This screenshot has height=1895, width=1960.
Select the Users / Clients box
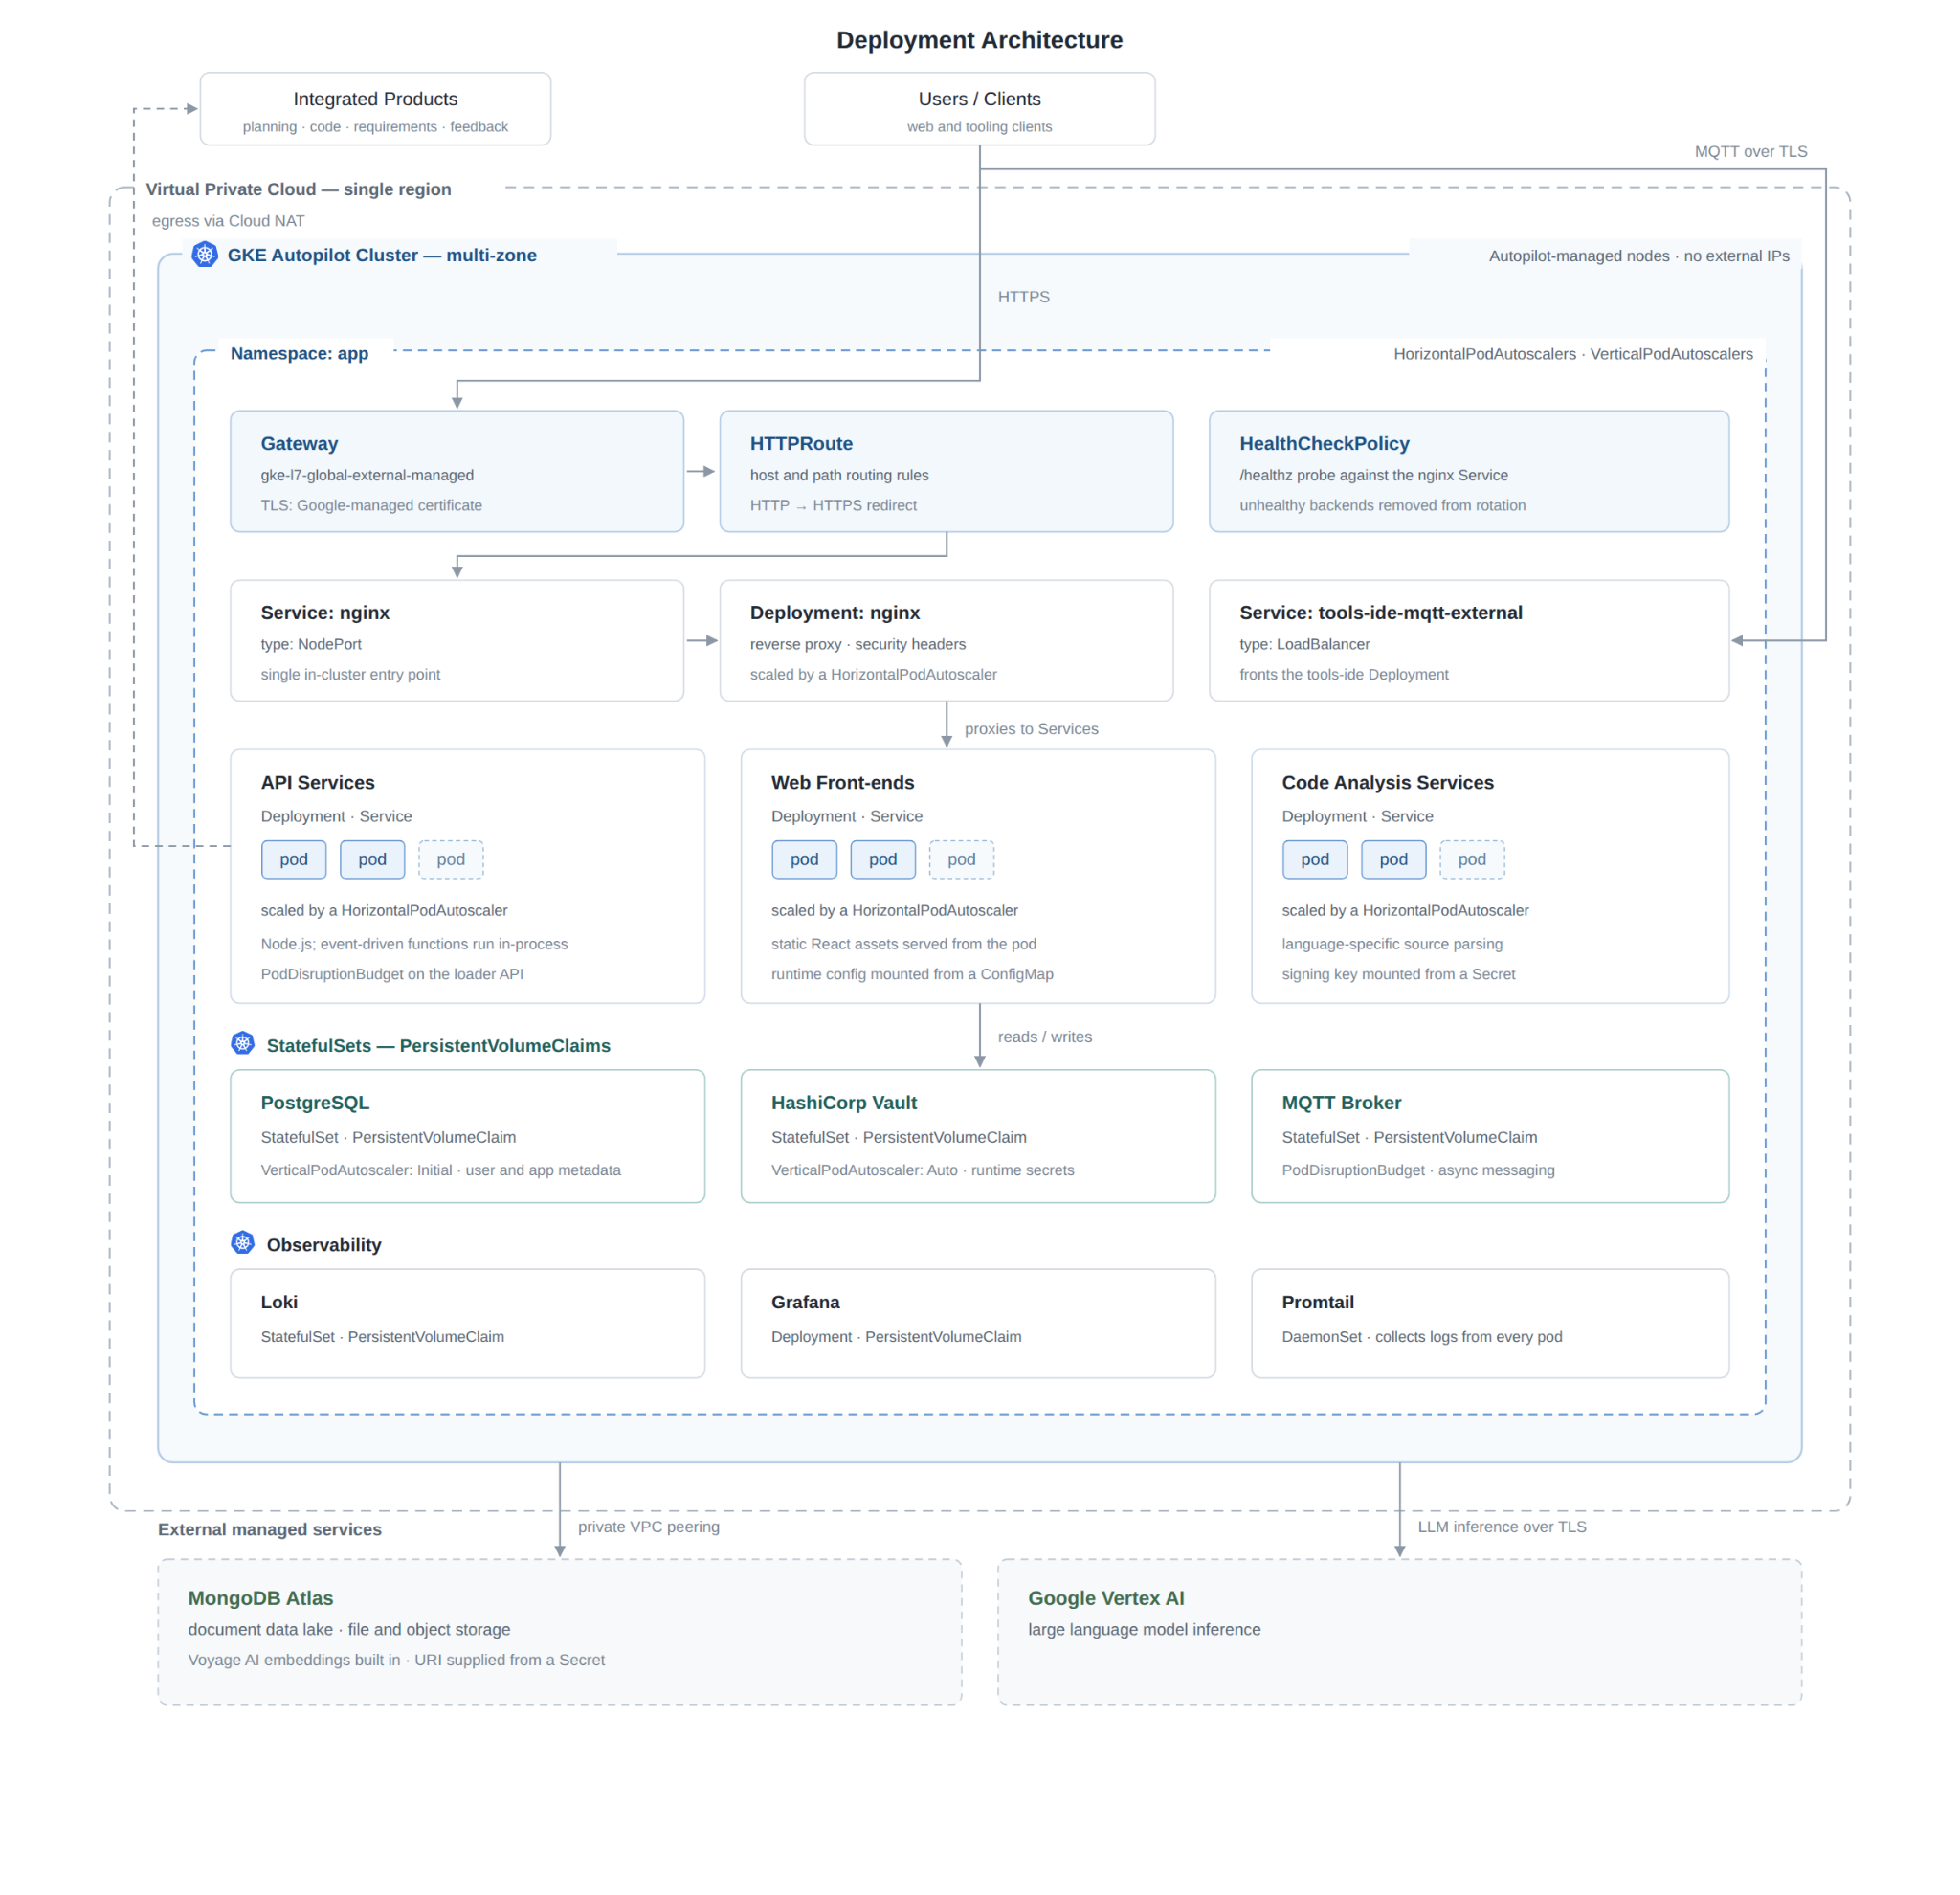coord(979,109)
